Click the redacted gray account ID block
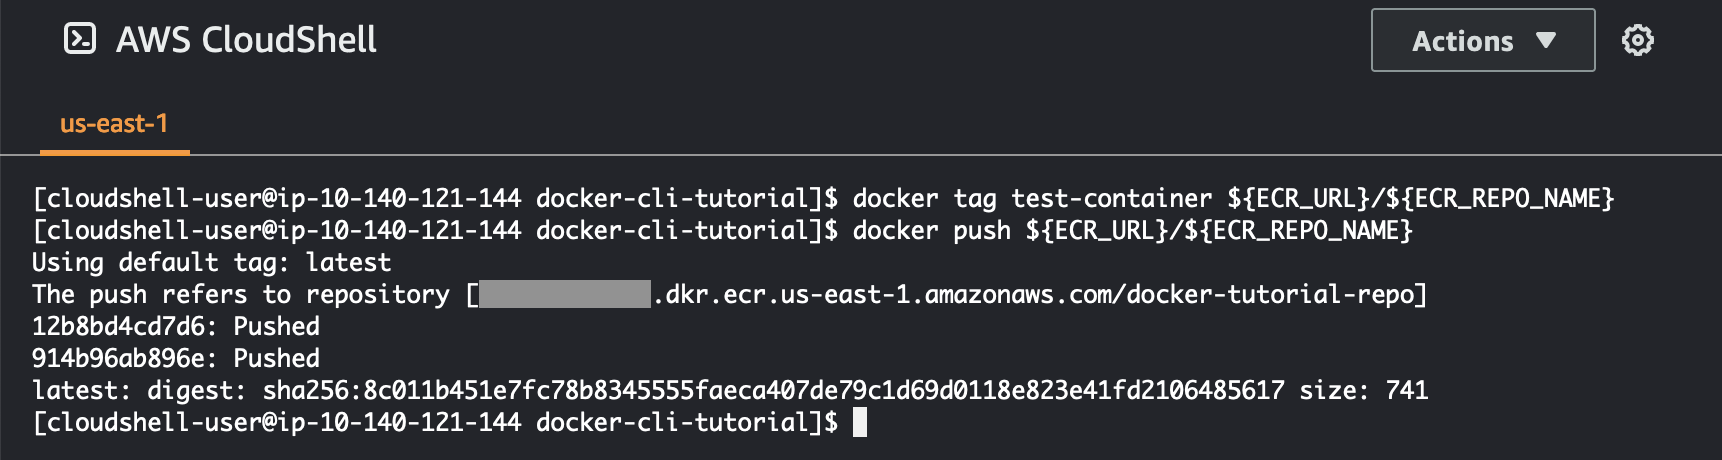Viewport: 1722px width, 460px height. pyautogui.click(x=565, y=294)
